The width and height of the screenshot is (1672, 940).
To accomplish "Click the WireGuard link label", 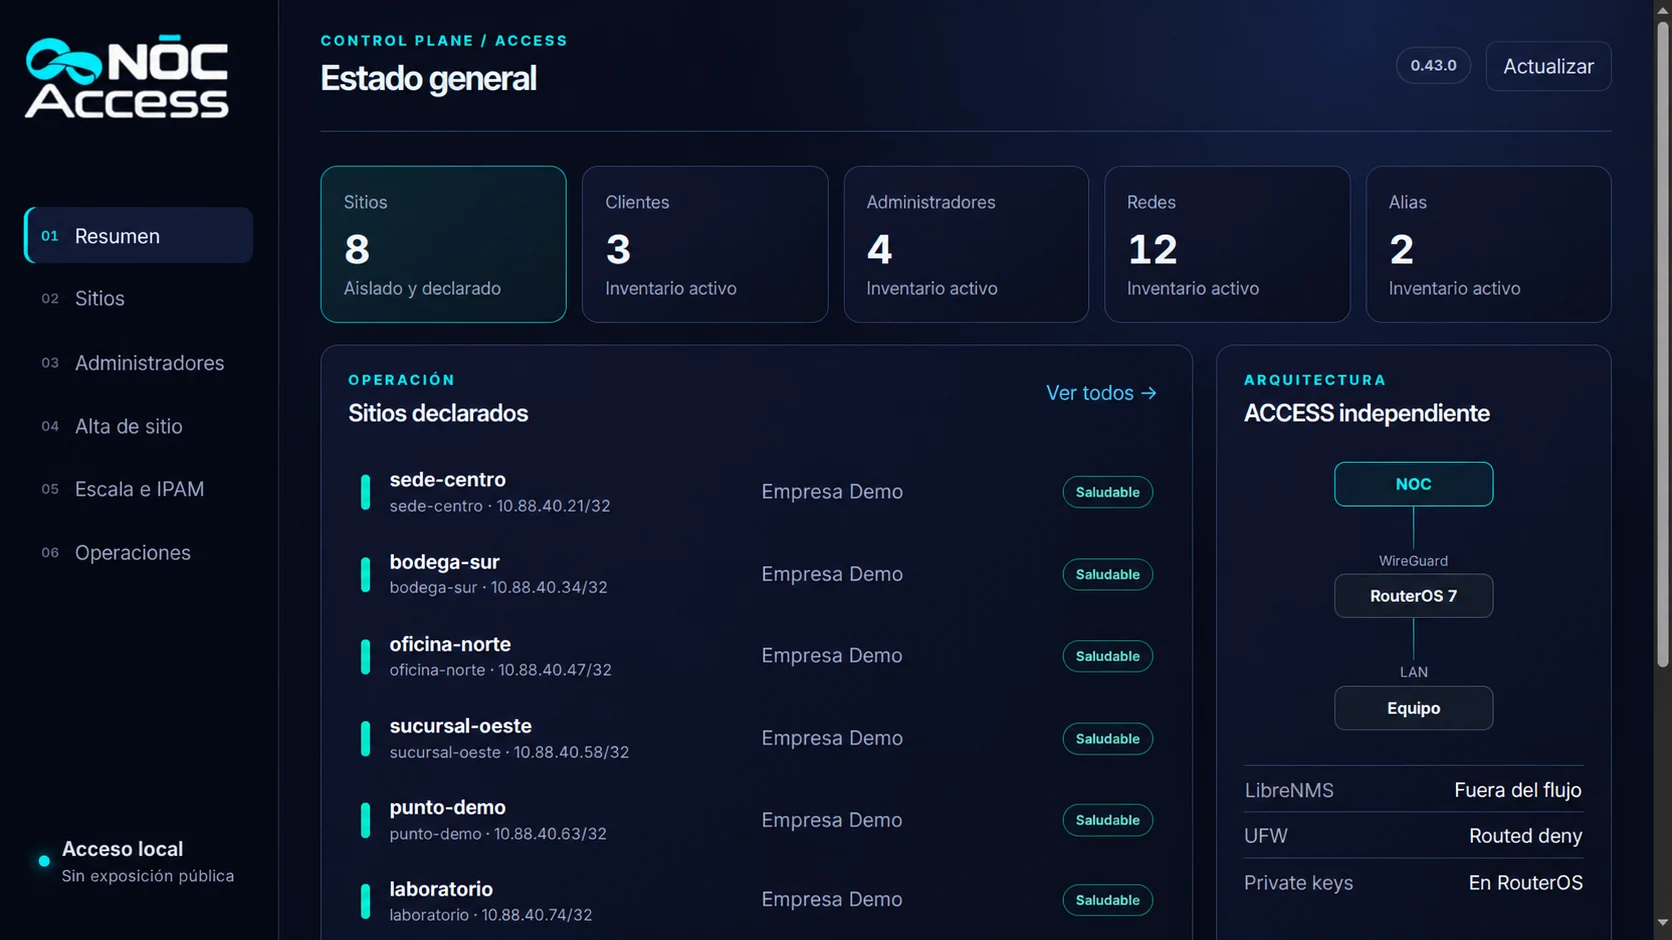I will (x=1413, y=561).
